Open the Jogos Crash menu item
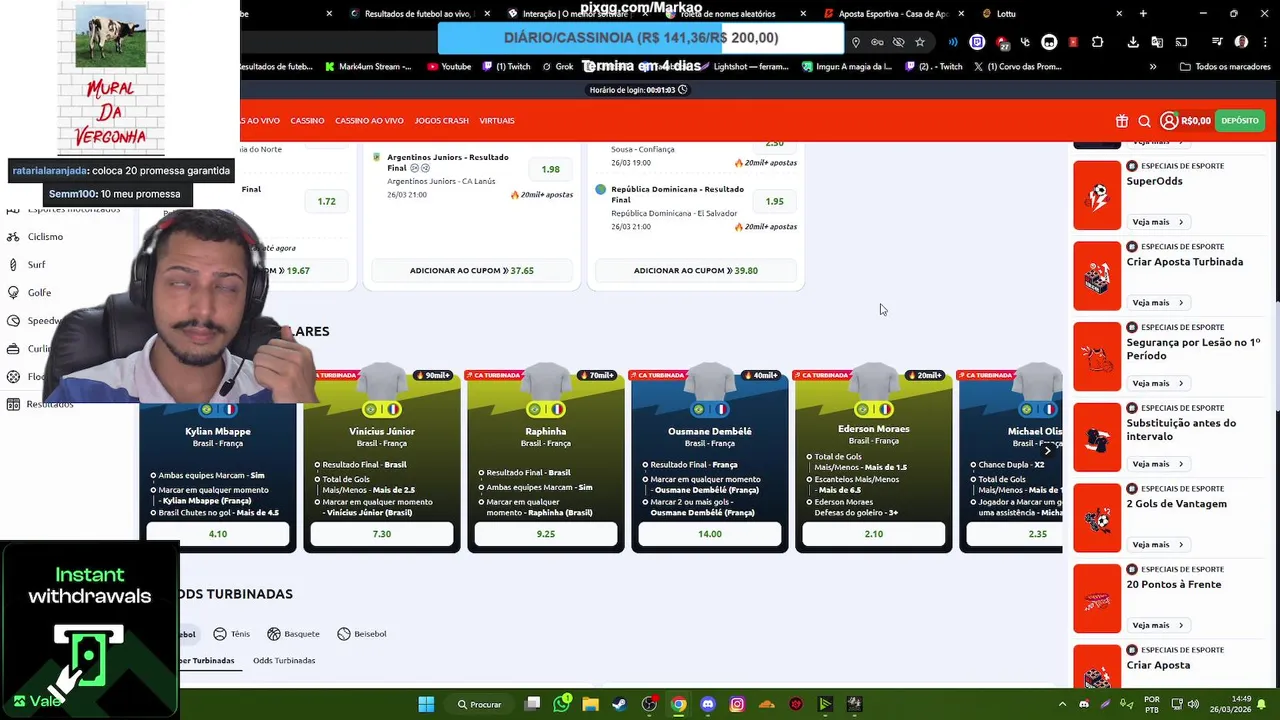 coord(441,121)
